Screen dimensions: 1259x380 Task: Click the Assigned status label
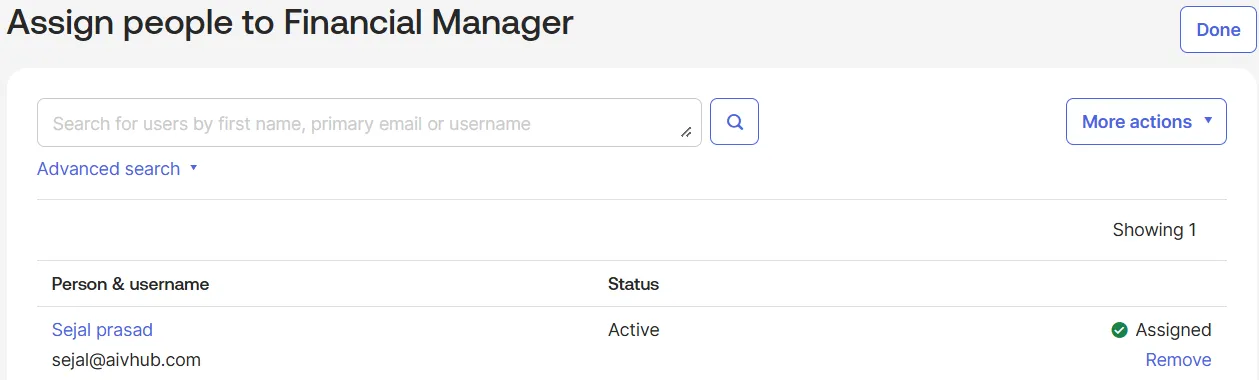click(1173, 330)
